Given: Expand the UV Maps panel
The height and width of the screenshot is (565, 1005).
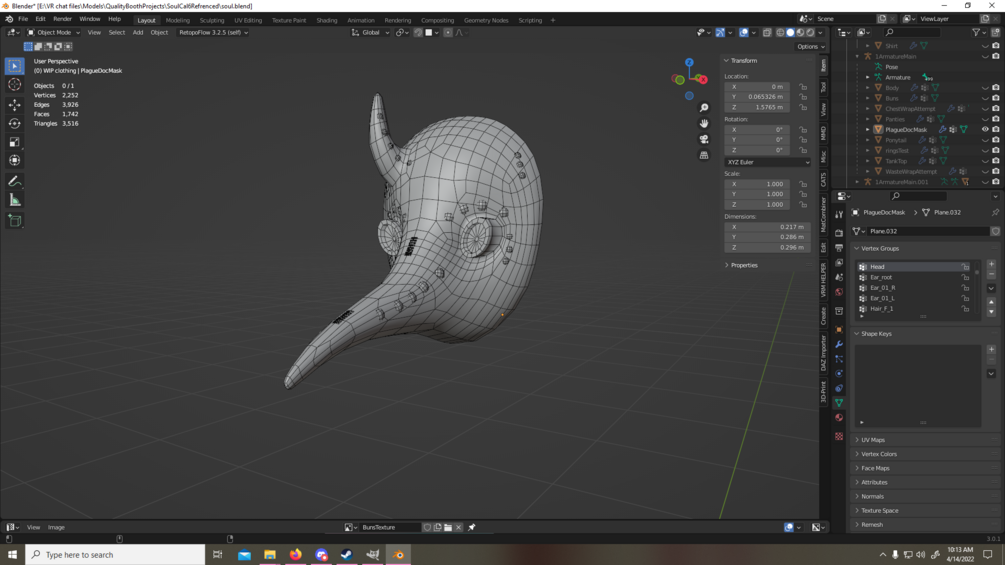Looking at the screenshot, I should pyautogui.click(x=873, y=440).
